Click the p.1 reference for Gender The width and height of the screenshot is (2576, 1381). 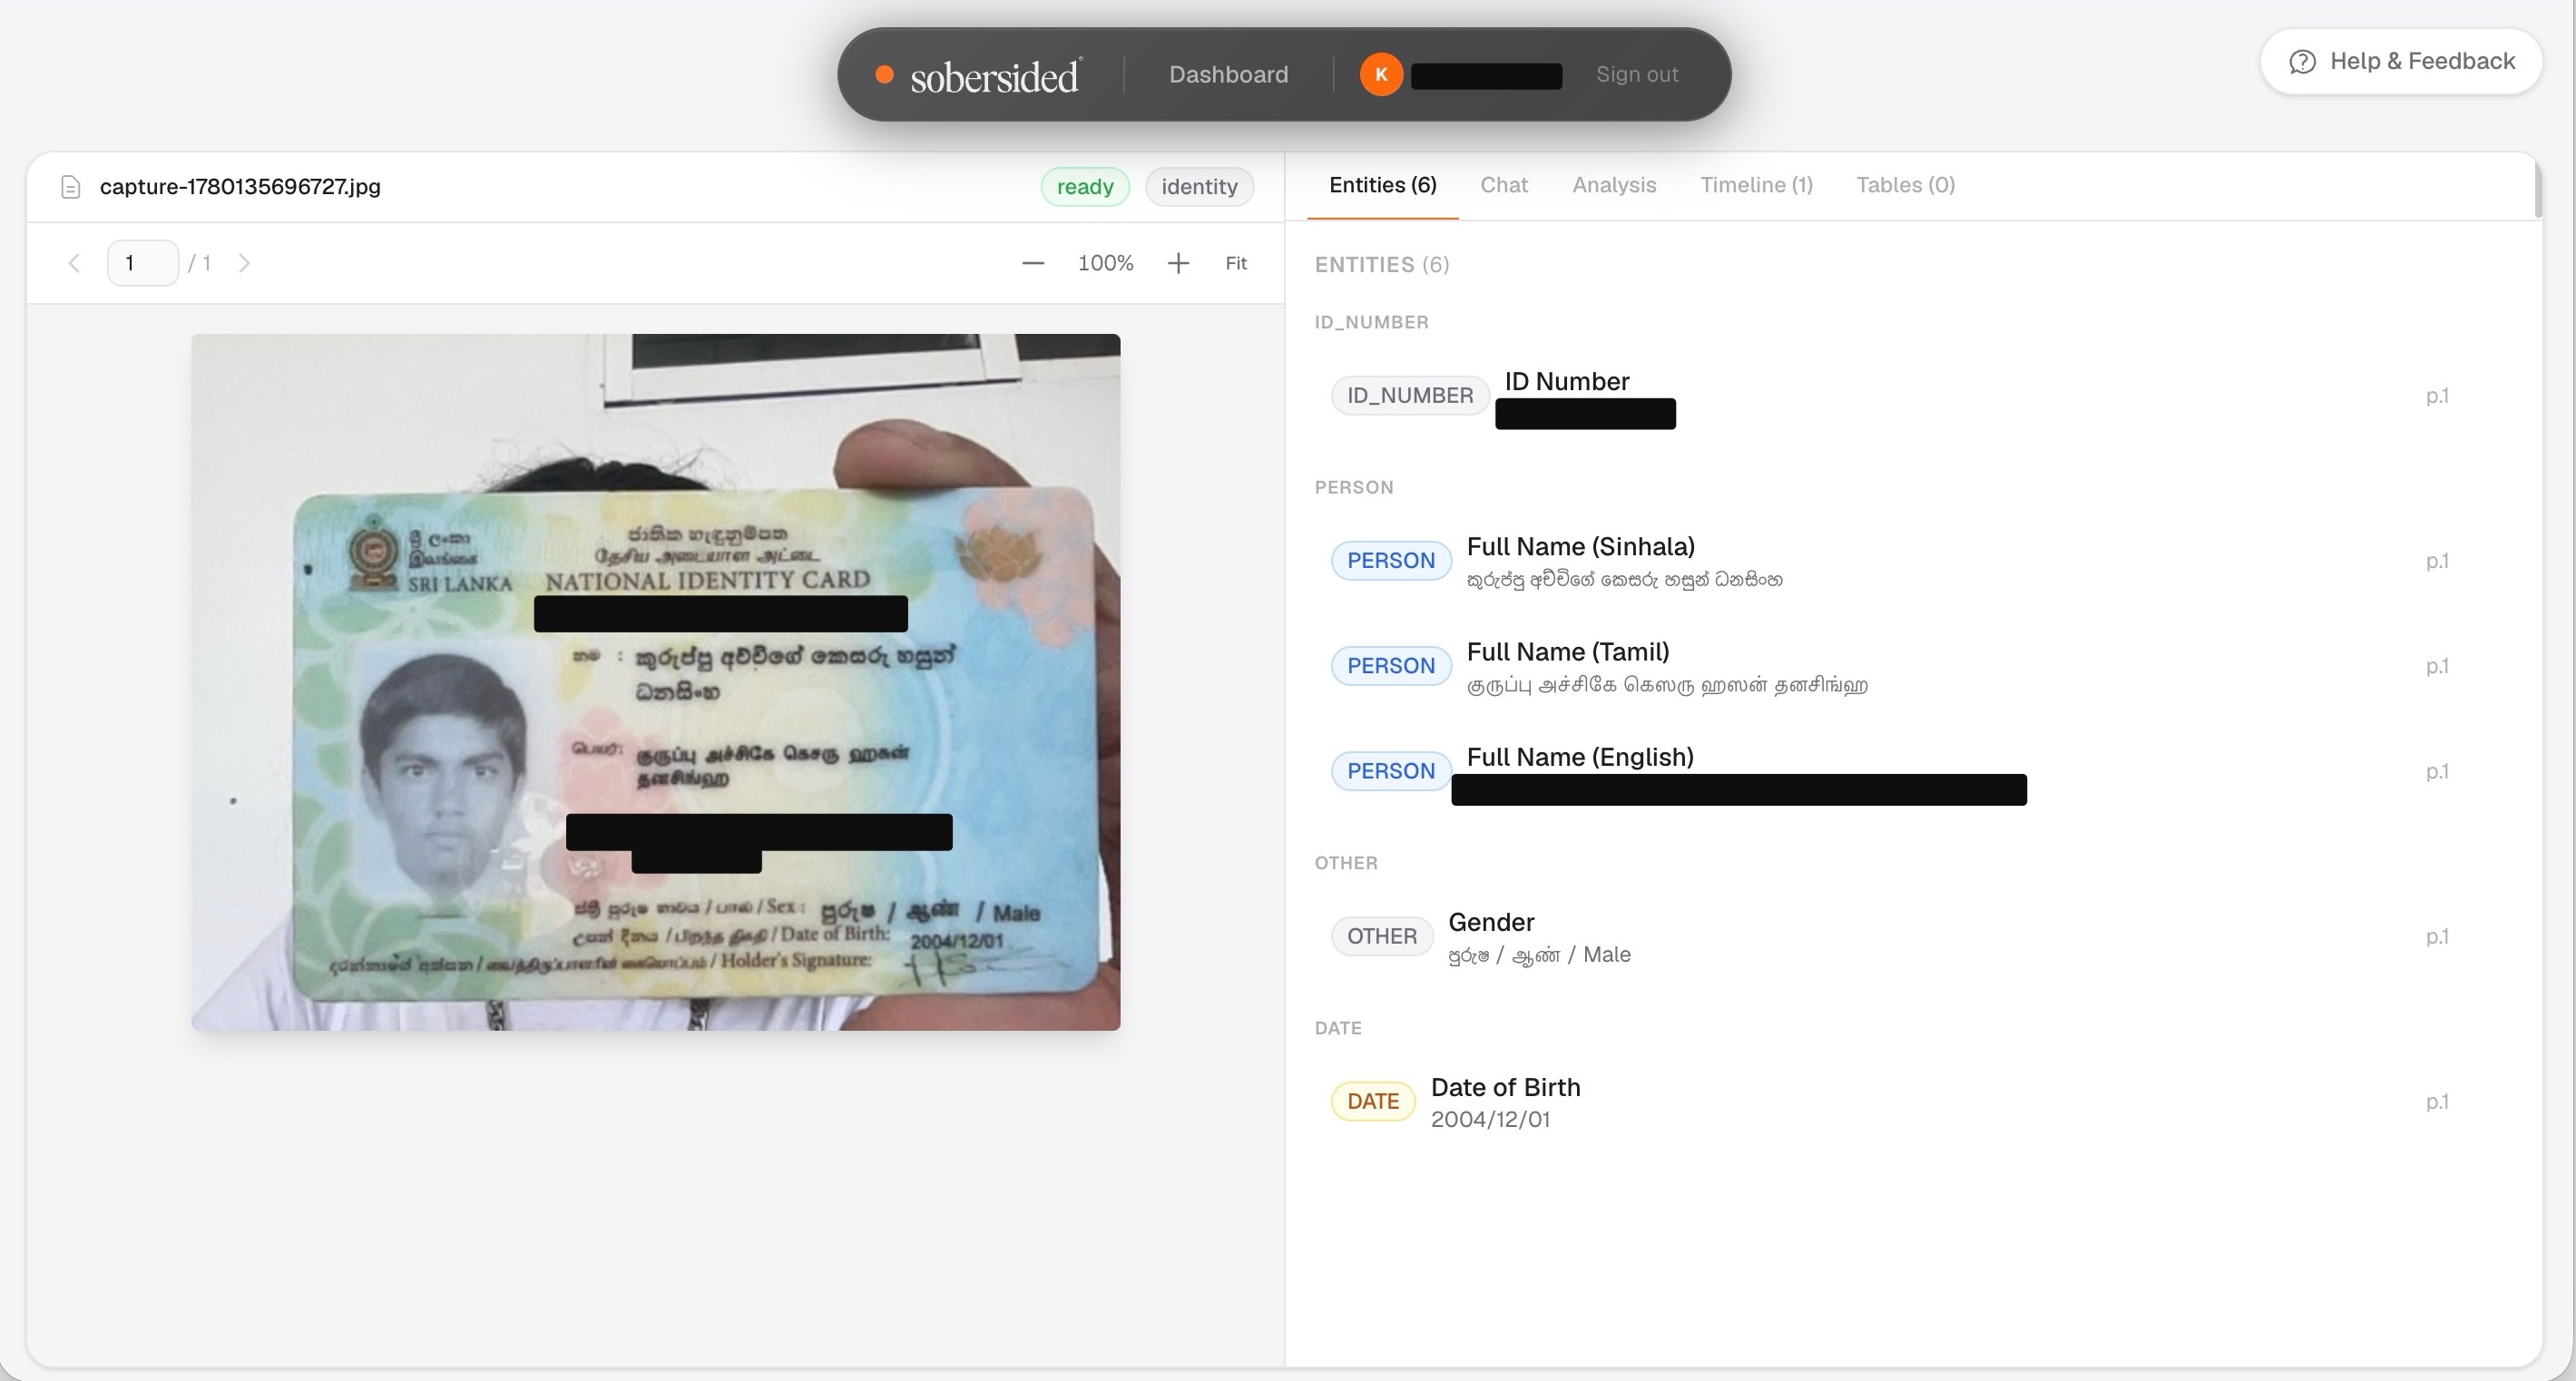2437,937
